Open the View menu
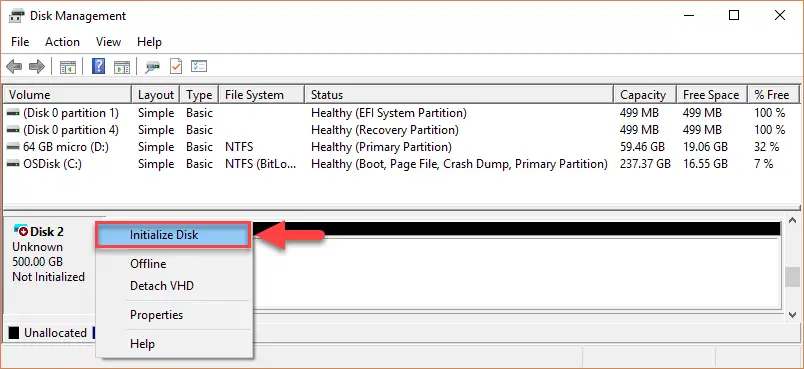804x369 pixels. coord(108,42)
